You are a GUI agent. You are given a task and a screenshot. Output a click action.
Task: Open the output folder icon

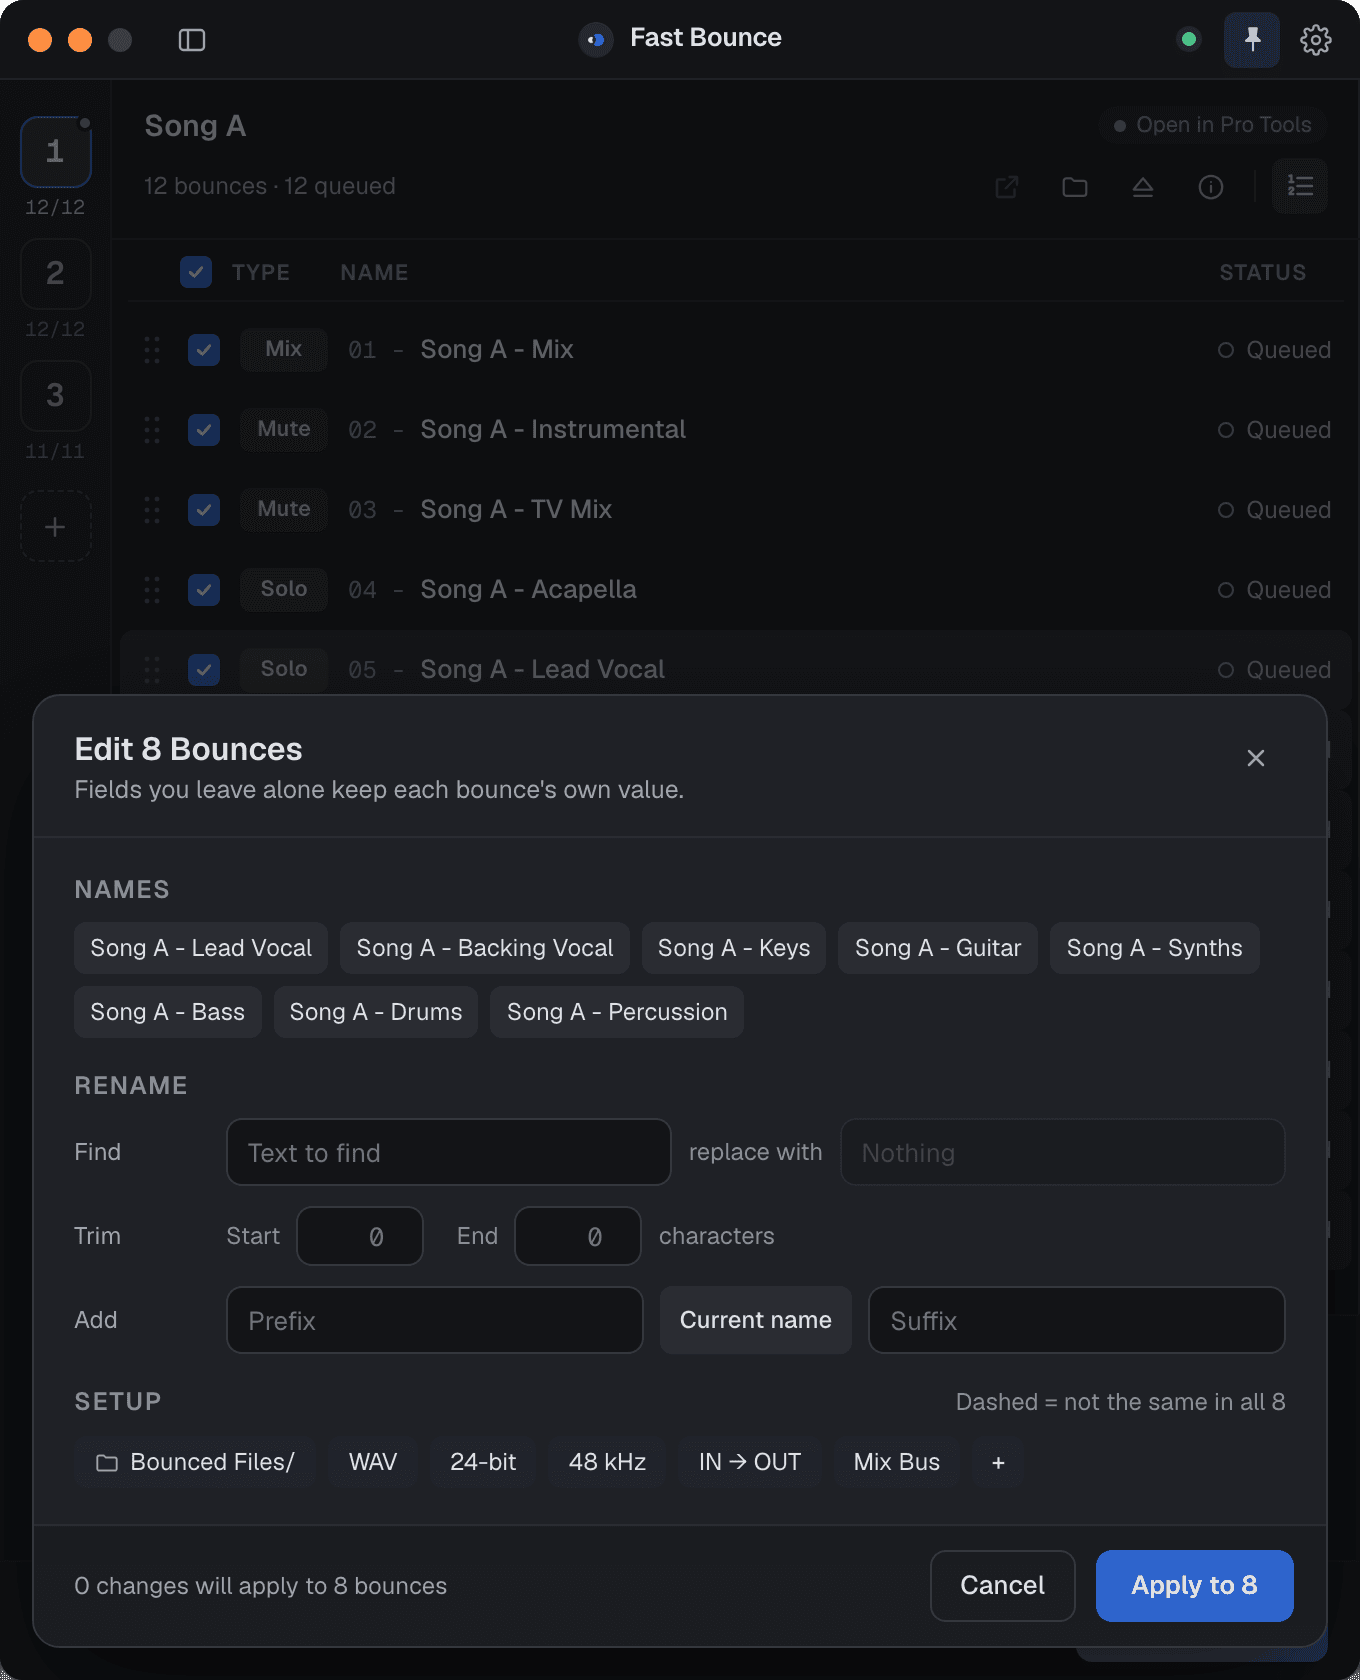coord(1075,187)
